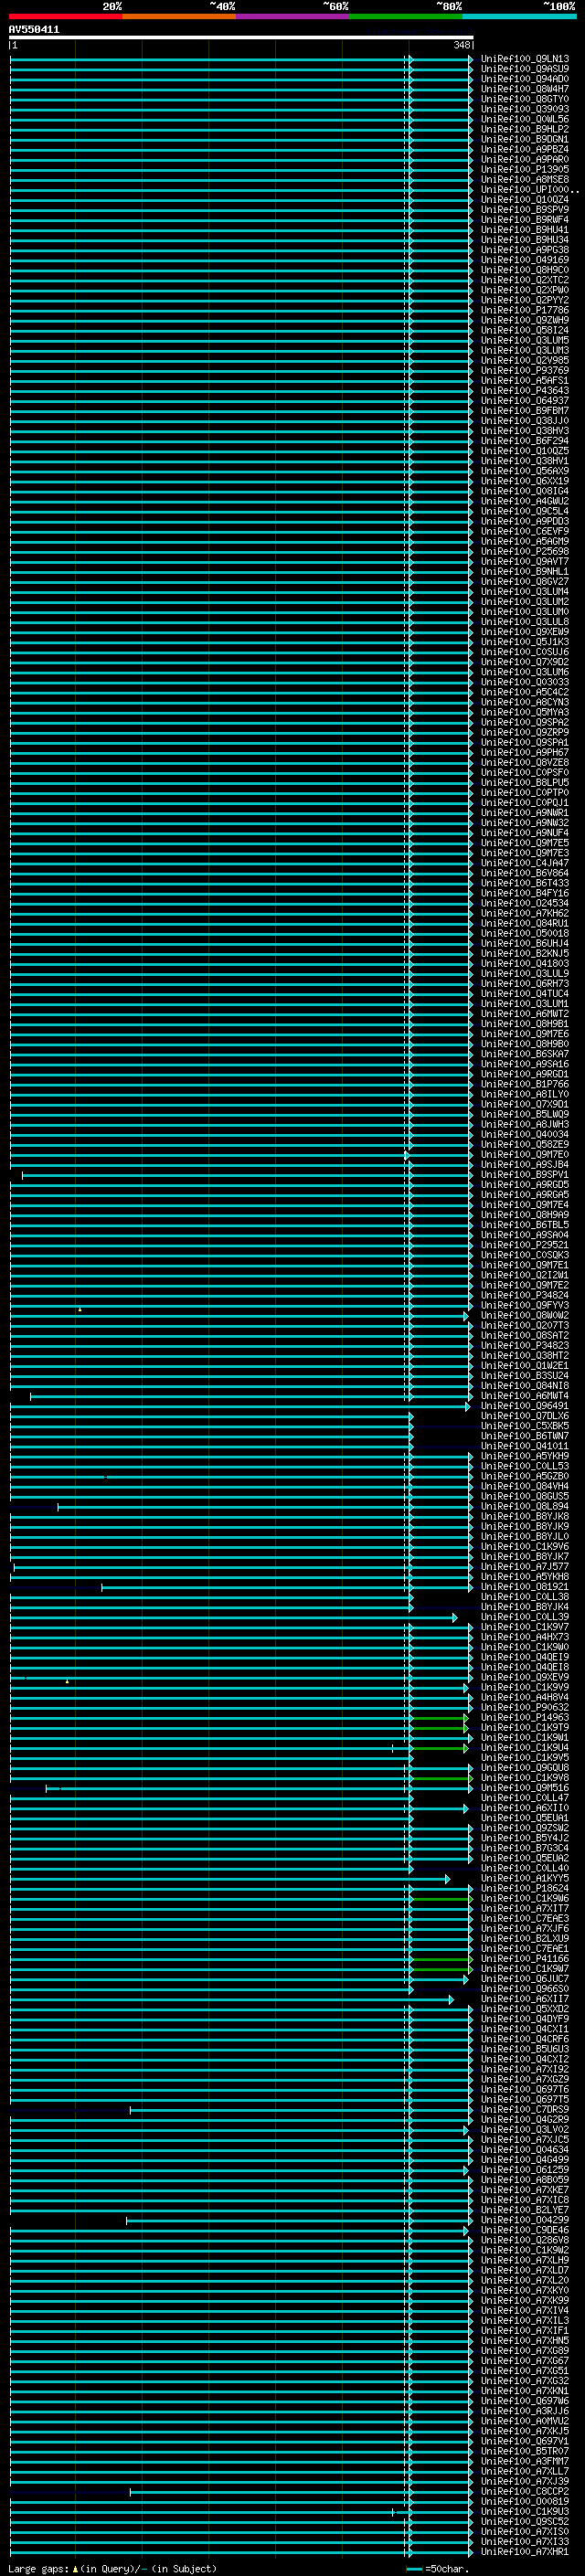Screen dimensions: 585x2576
Task: Select hit UniRef100_Q9ASU9
Action: (x=524, y=69)
